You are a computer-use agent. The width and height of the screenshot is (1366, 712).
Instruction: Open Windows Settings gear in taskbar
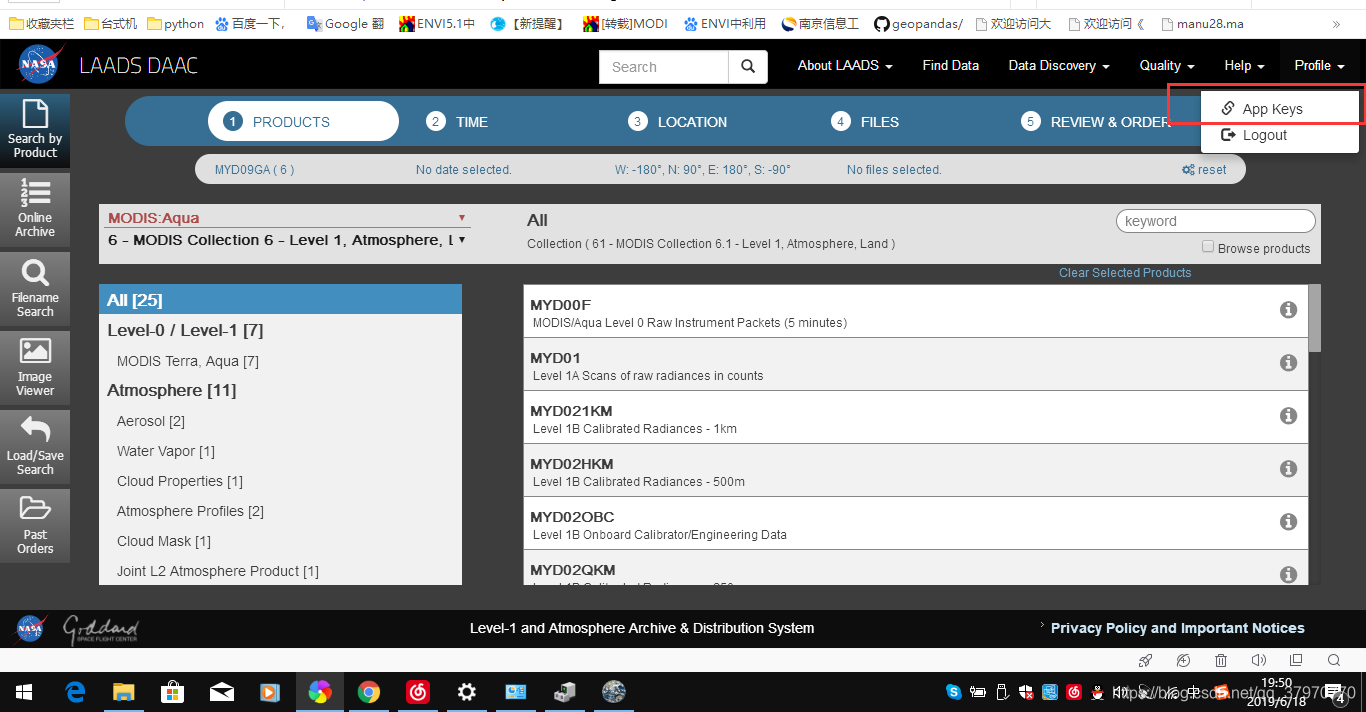click(467, 692)
